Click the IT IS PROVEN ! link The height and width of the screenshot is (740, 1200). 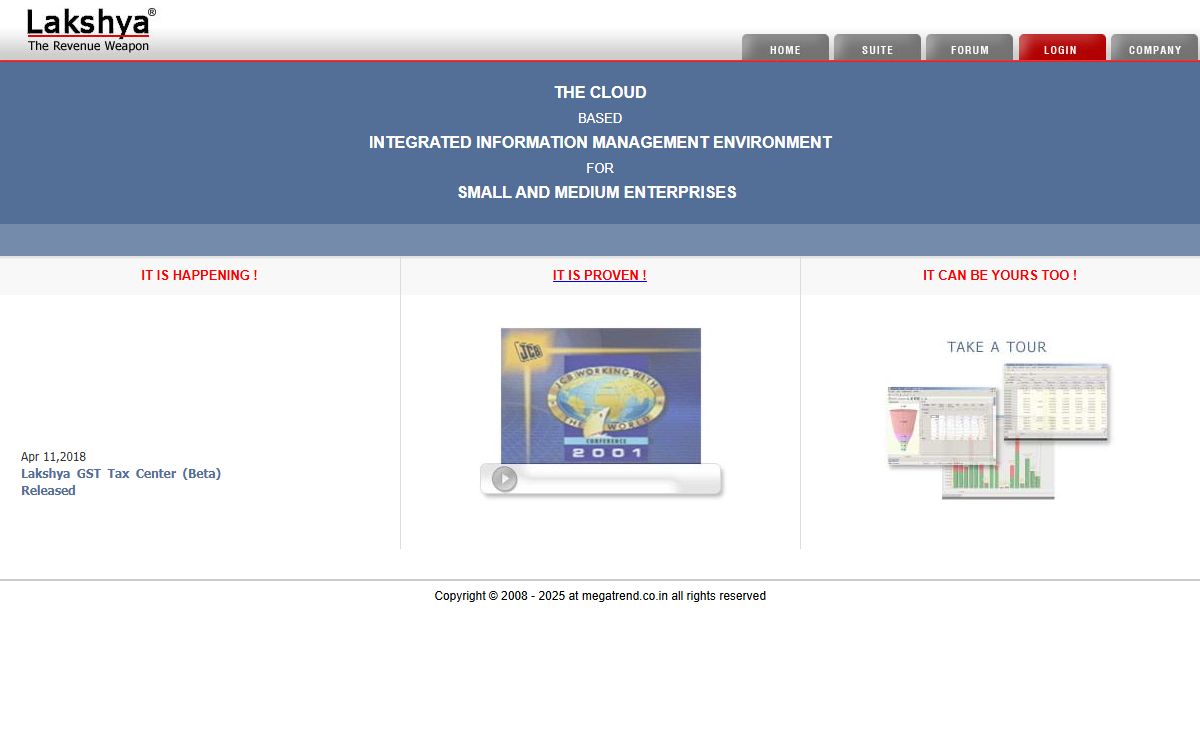point(600,275)
